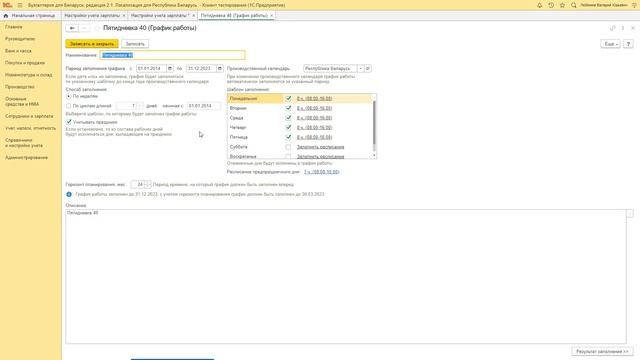Open the Номенклатура и склад section
The image size is (640, 360).
click(x=29, y=75)
